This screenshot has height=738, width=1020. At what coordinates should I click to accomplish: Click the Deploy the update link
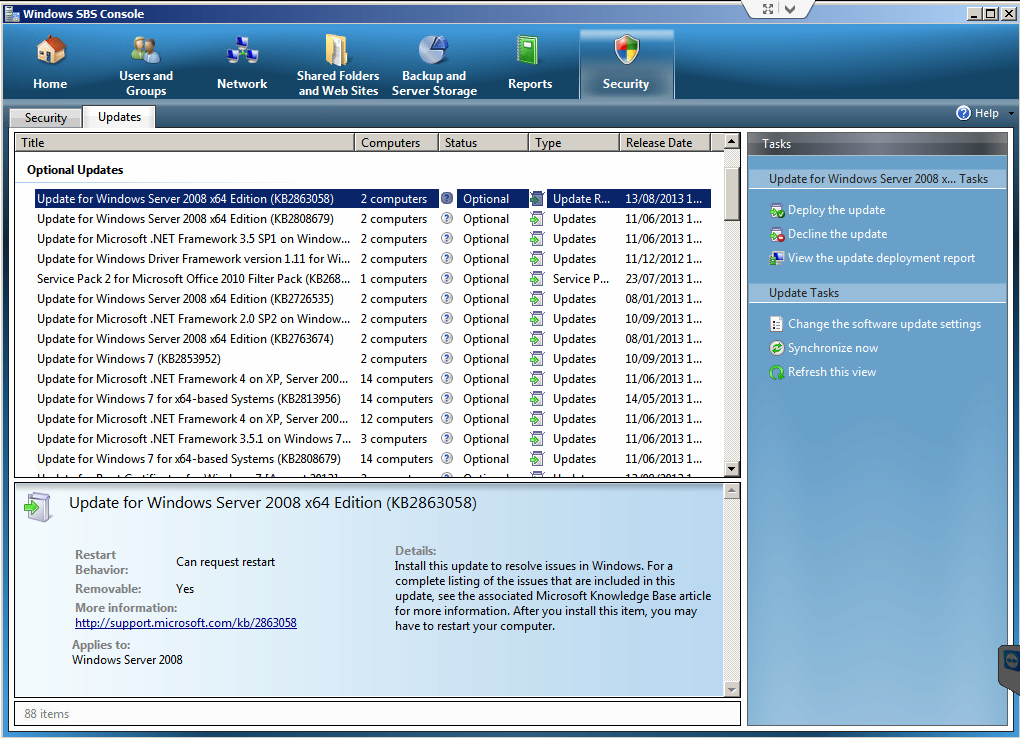[837, 210]
